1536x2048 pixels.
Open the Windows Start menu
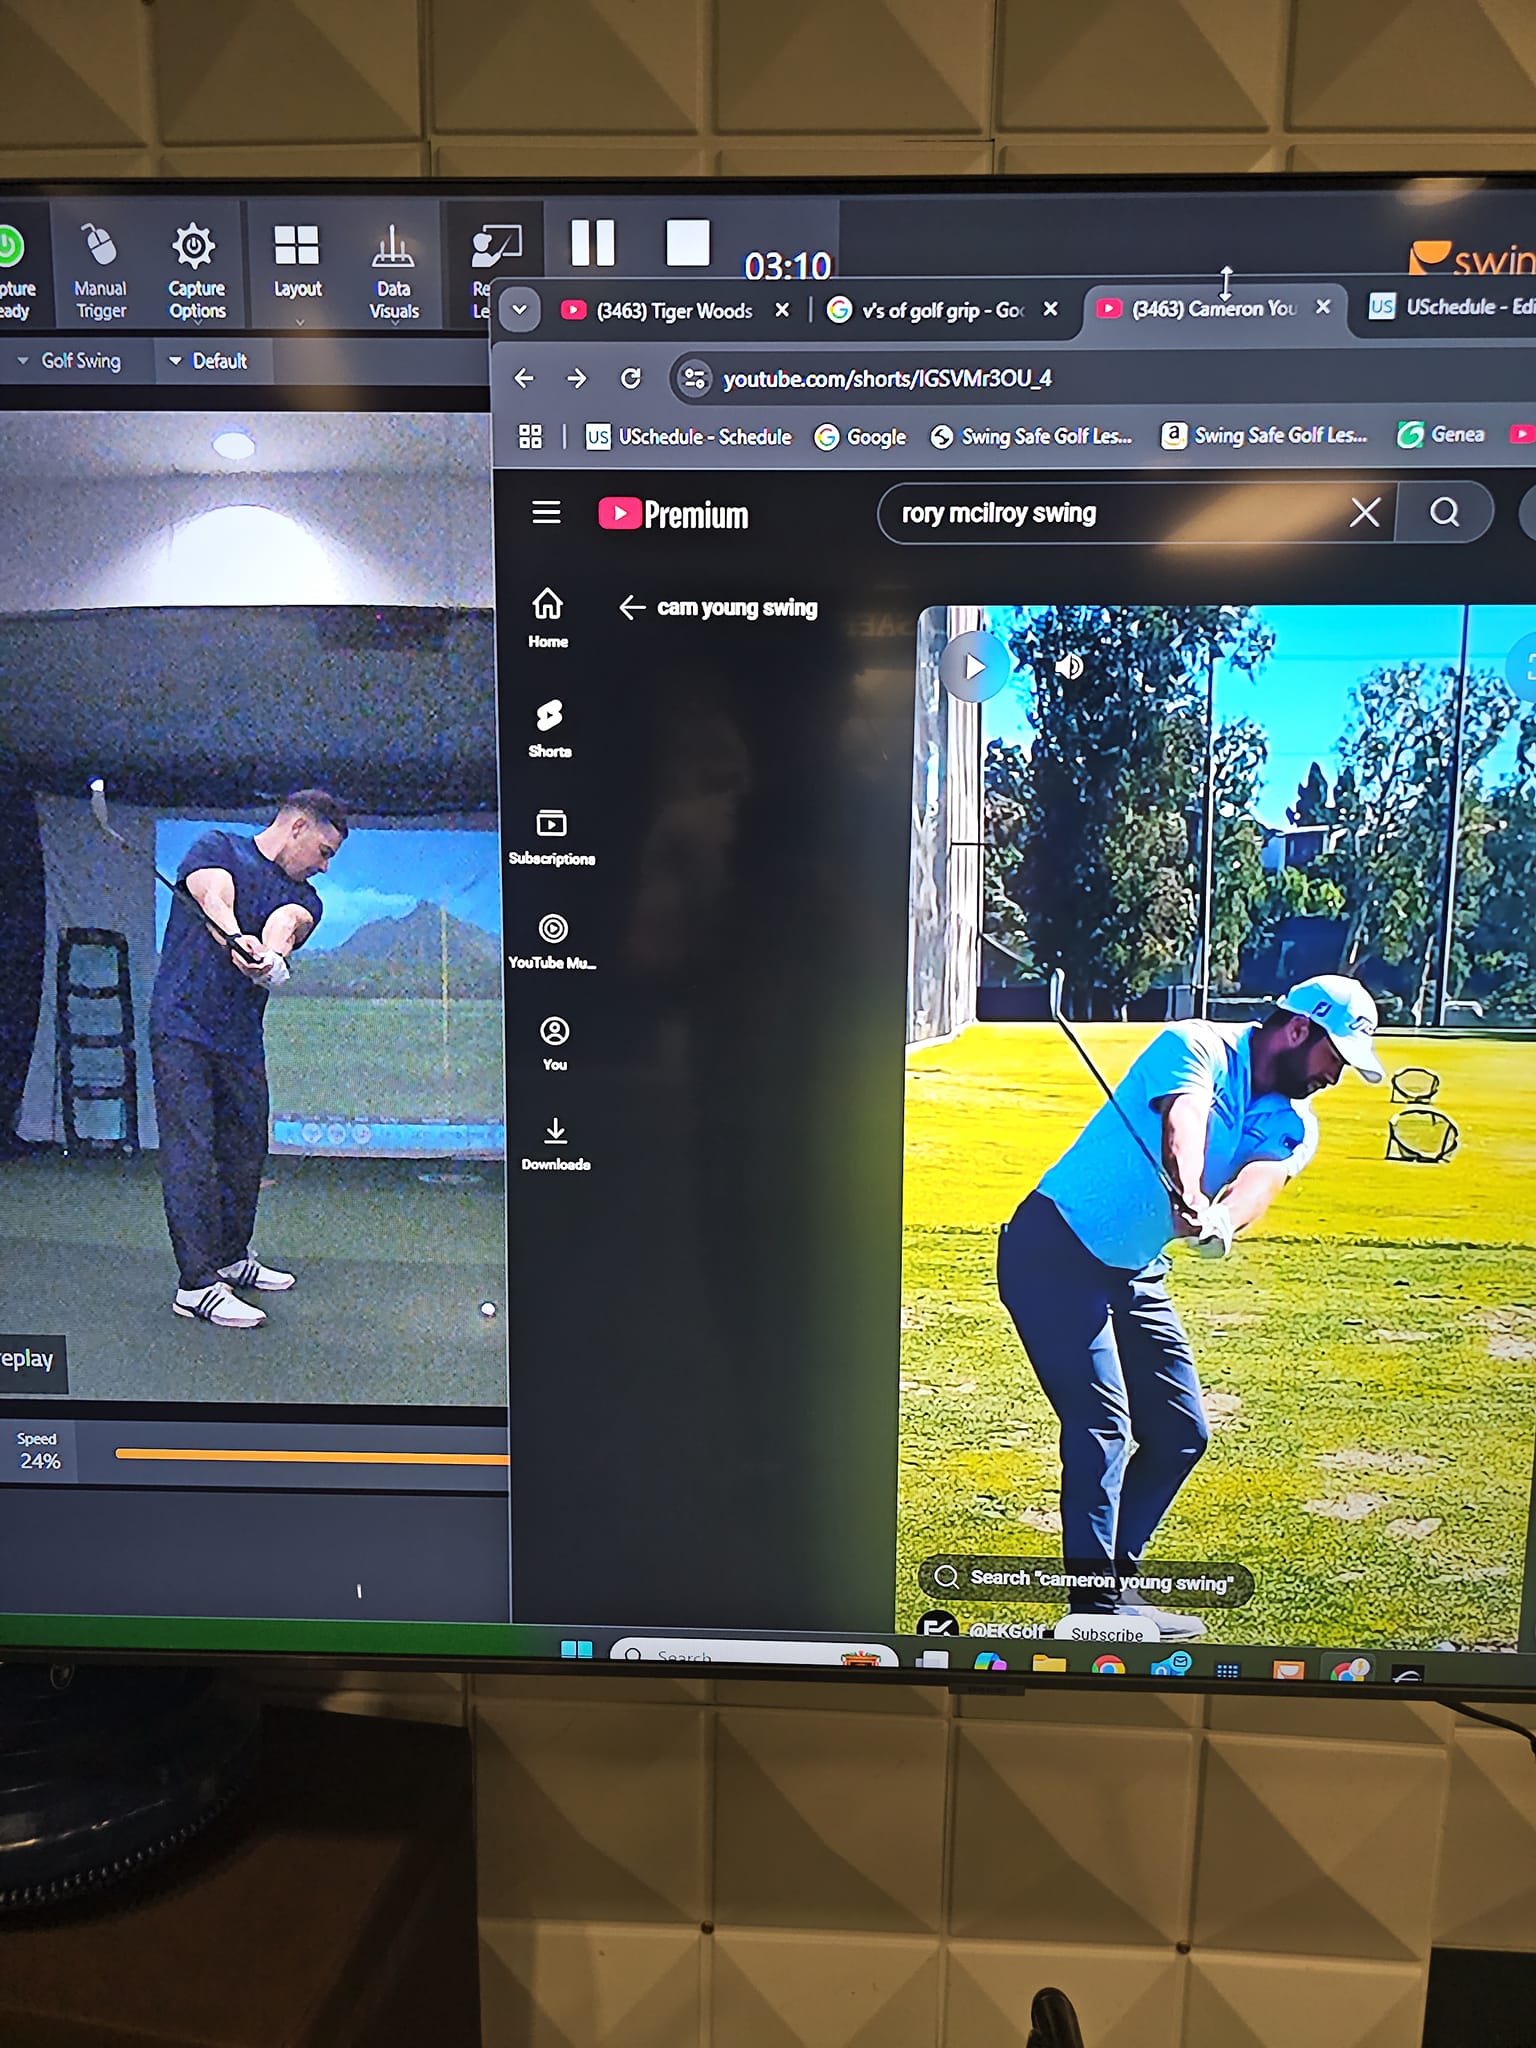tap(577, 1650)
